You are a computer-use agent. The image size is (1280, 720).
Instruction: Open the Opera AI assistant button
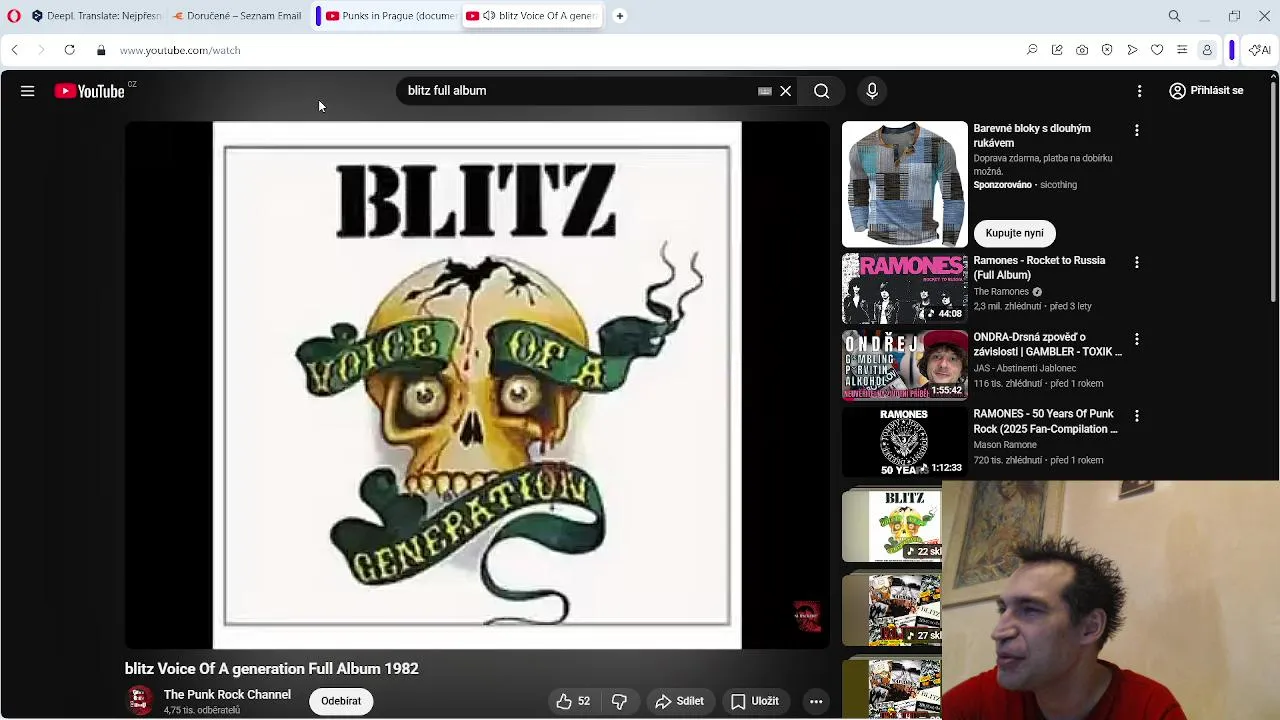coord(1260,50)
